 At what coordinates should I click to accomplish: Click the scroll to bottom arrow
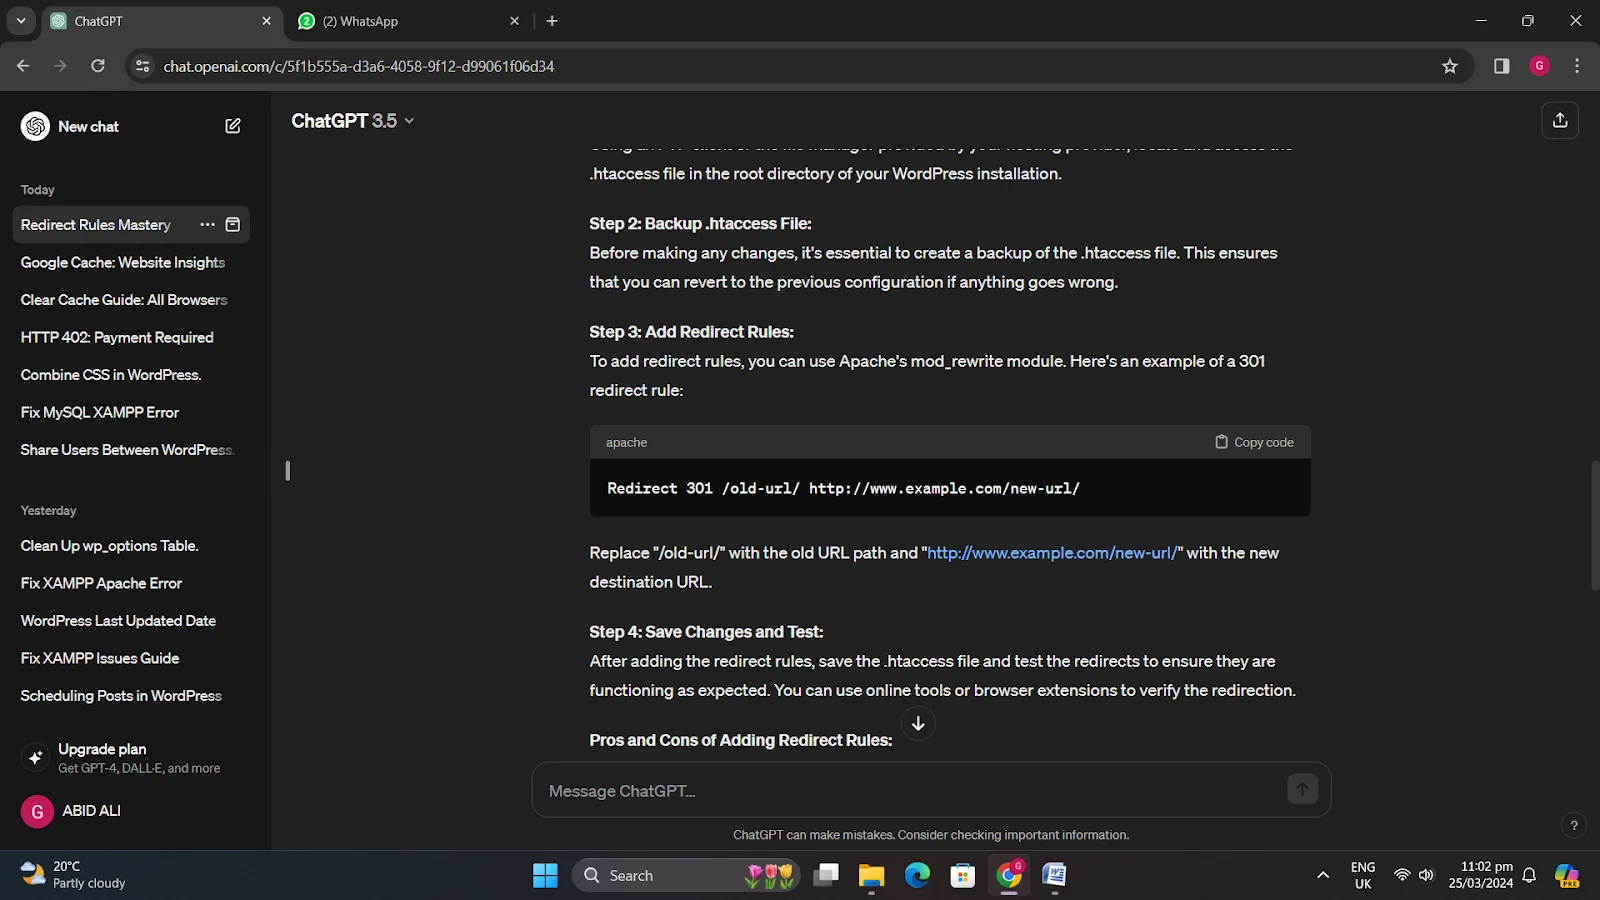(x=918, y=723)
